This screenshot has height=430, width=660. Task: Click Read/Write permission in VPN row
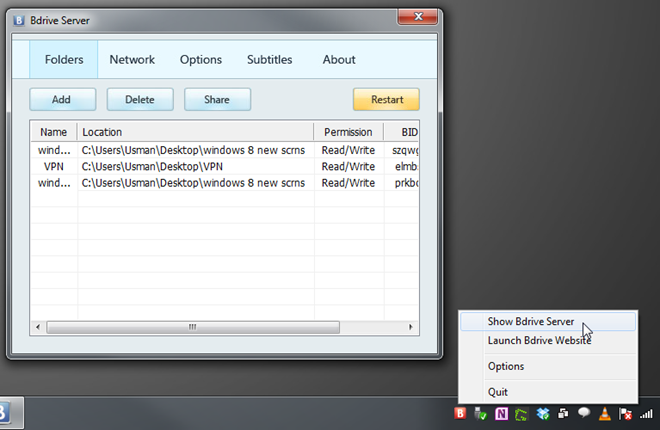click(348, 167)
